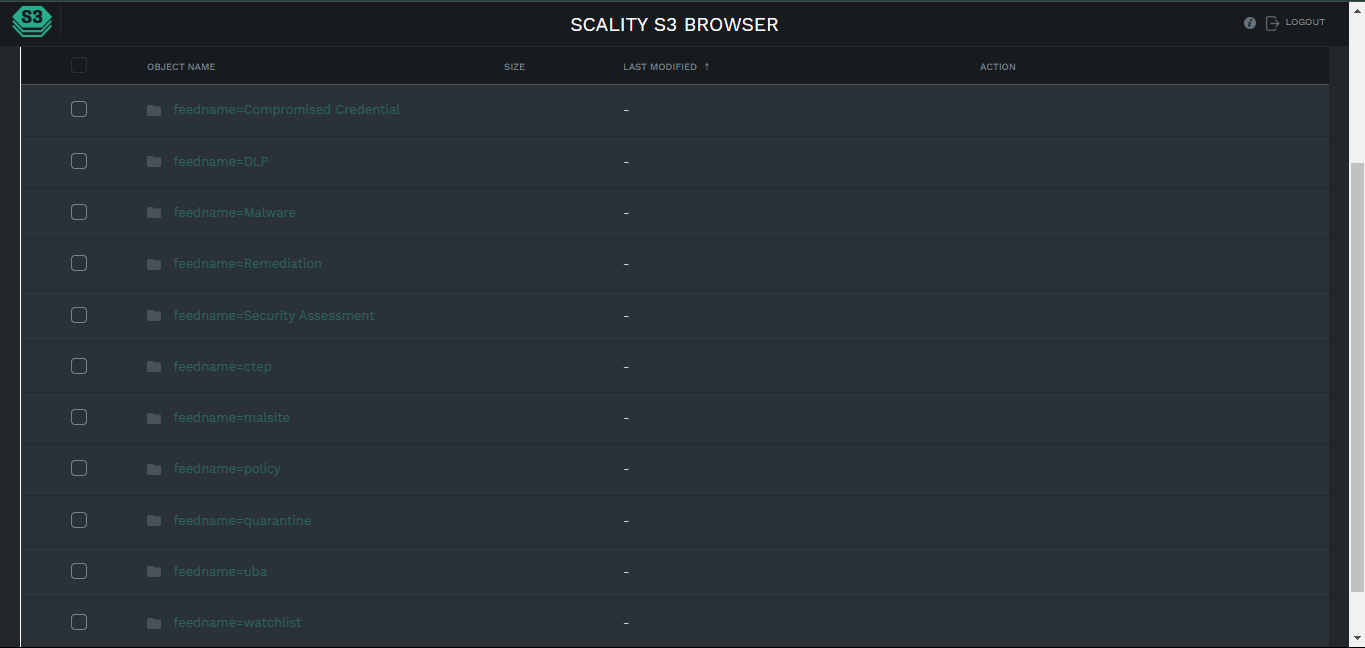Open feedname=Security Assessment folder link
The width and height of the screenshot is (1365, 648).
coord(274,316)
